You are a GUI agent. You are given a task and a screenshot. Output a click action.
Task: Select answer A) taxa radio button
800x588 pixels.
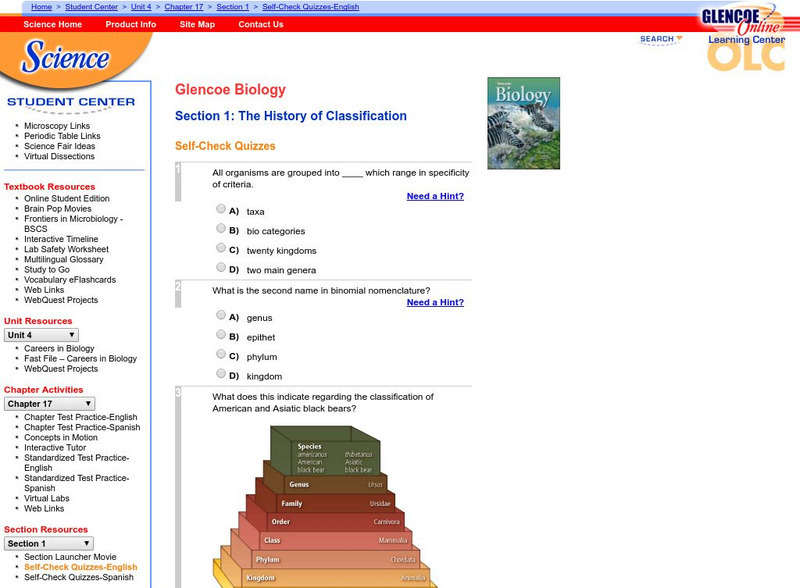pyautogui.click(x=221, y=208)
